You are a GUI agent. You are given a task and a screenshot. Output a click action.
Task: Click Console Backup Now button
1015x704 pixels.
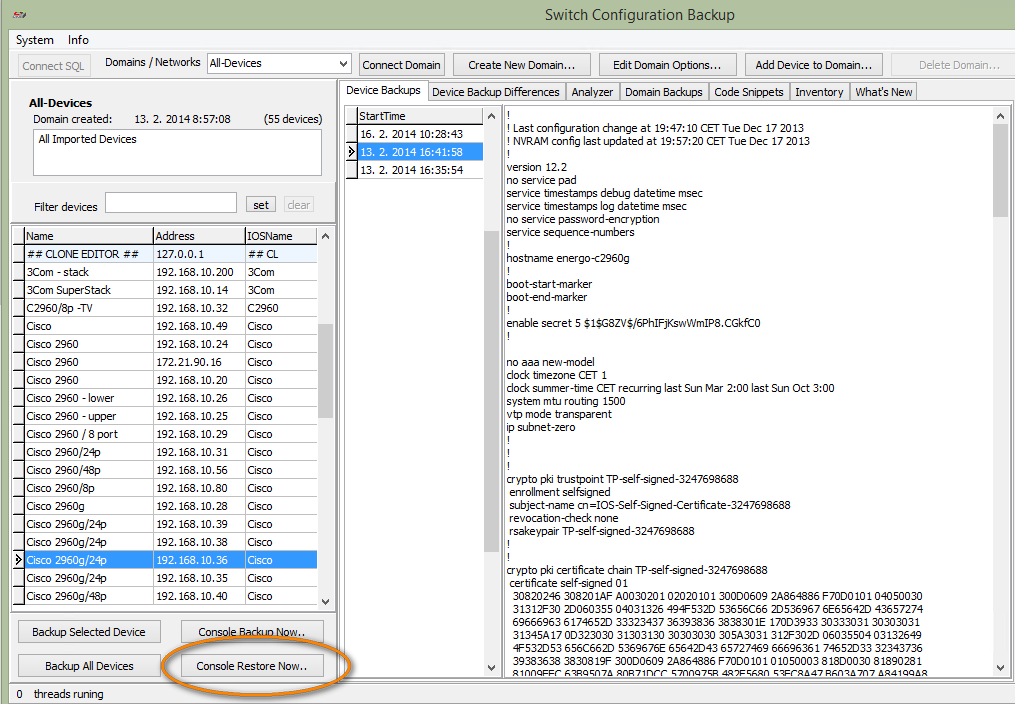pos(252,632)
